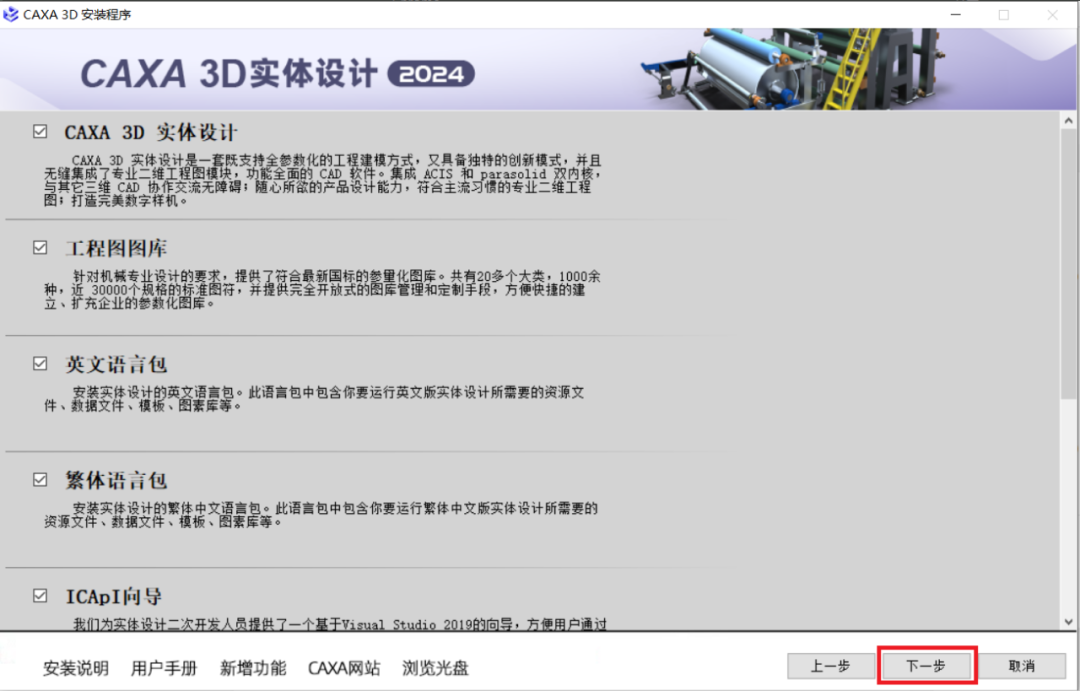Open the 用户手册 link

[x=164, y=668]
